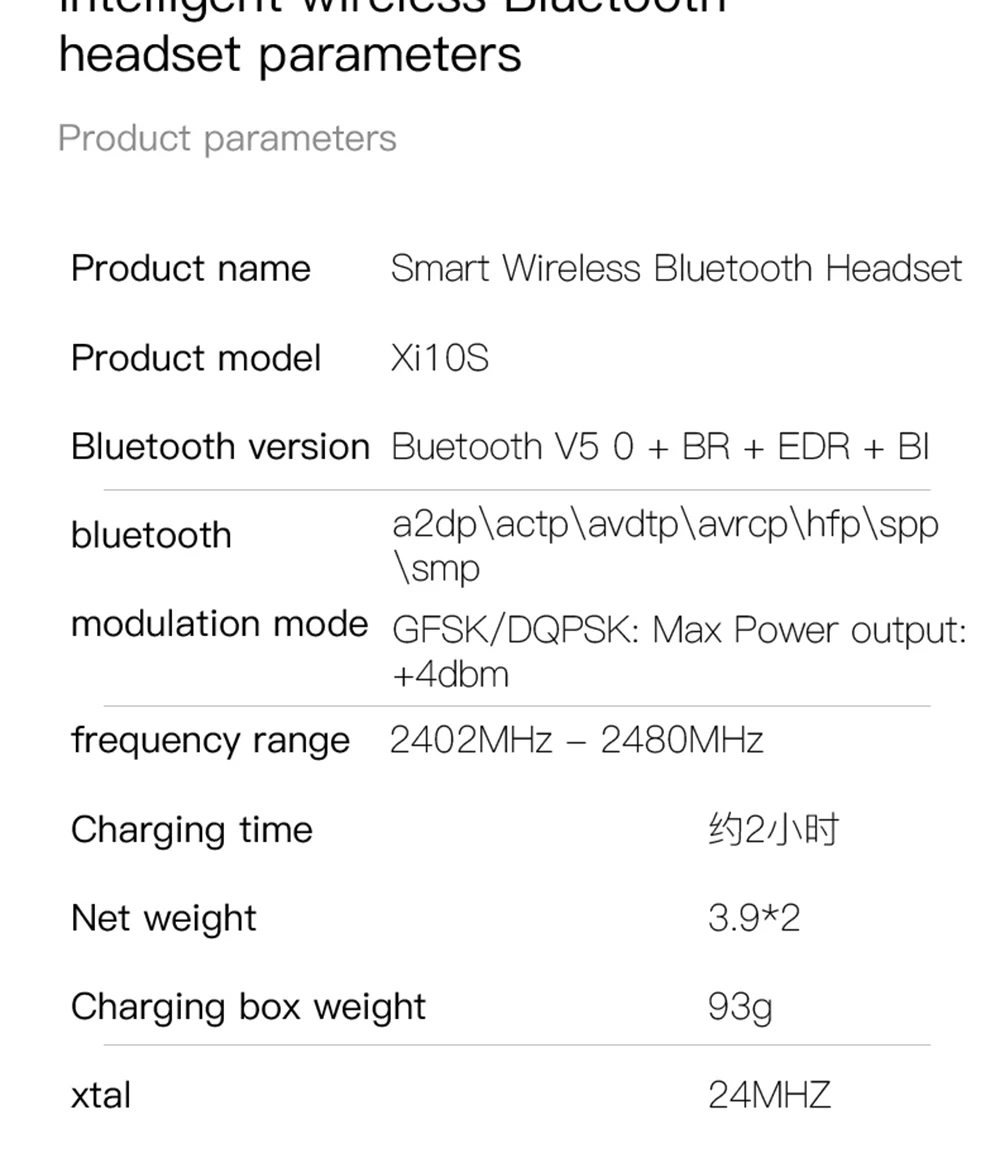Select the 'Product parameters' subtitle
This screenshot has height=1172, width=1000.
[227, 139]
